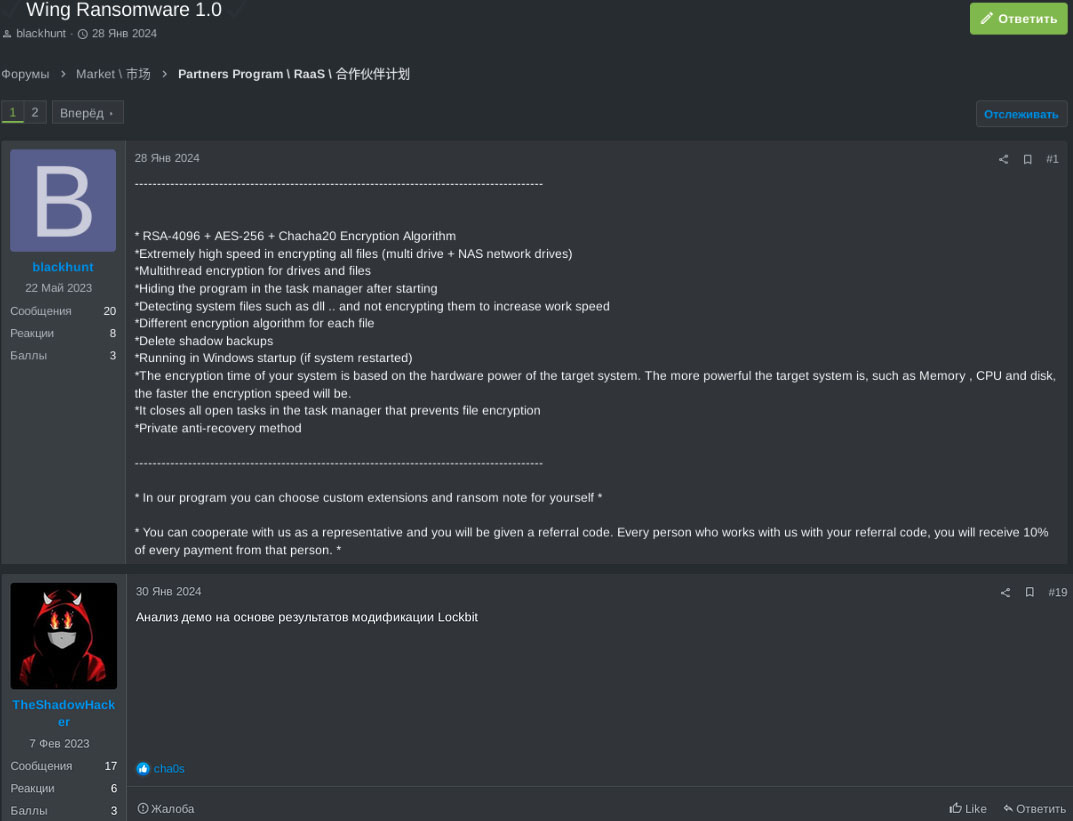
Task: Report the post via Жалоба
Action: pyautogui.click(x=166, y=809)
